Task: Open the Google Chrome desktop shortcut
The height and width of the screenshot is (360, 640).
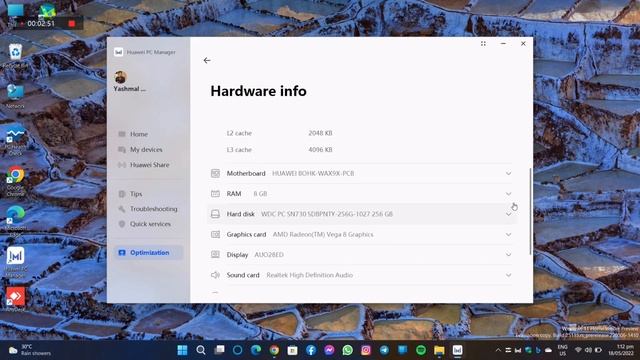Action: tap(15, 182)
